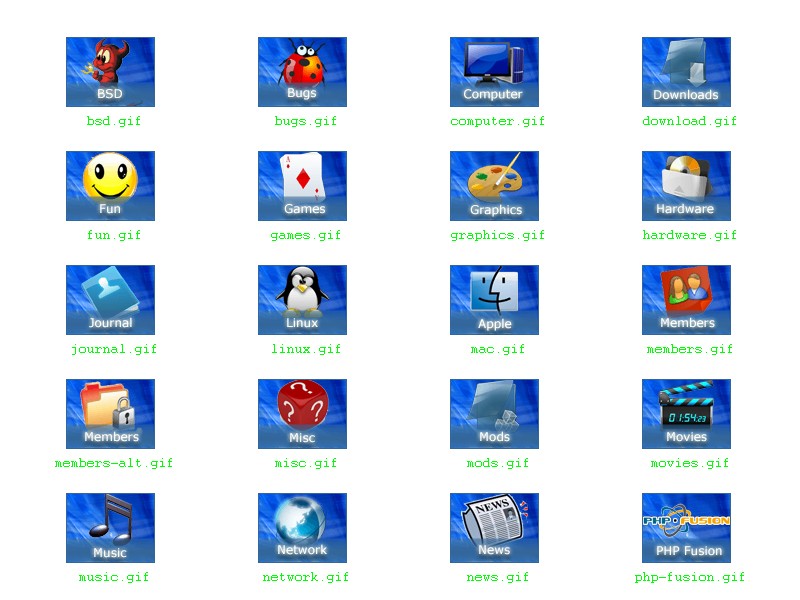
Task: Click the journal.gif filename text
Action: click(113, 349)
